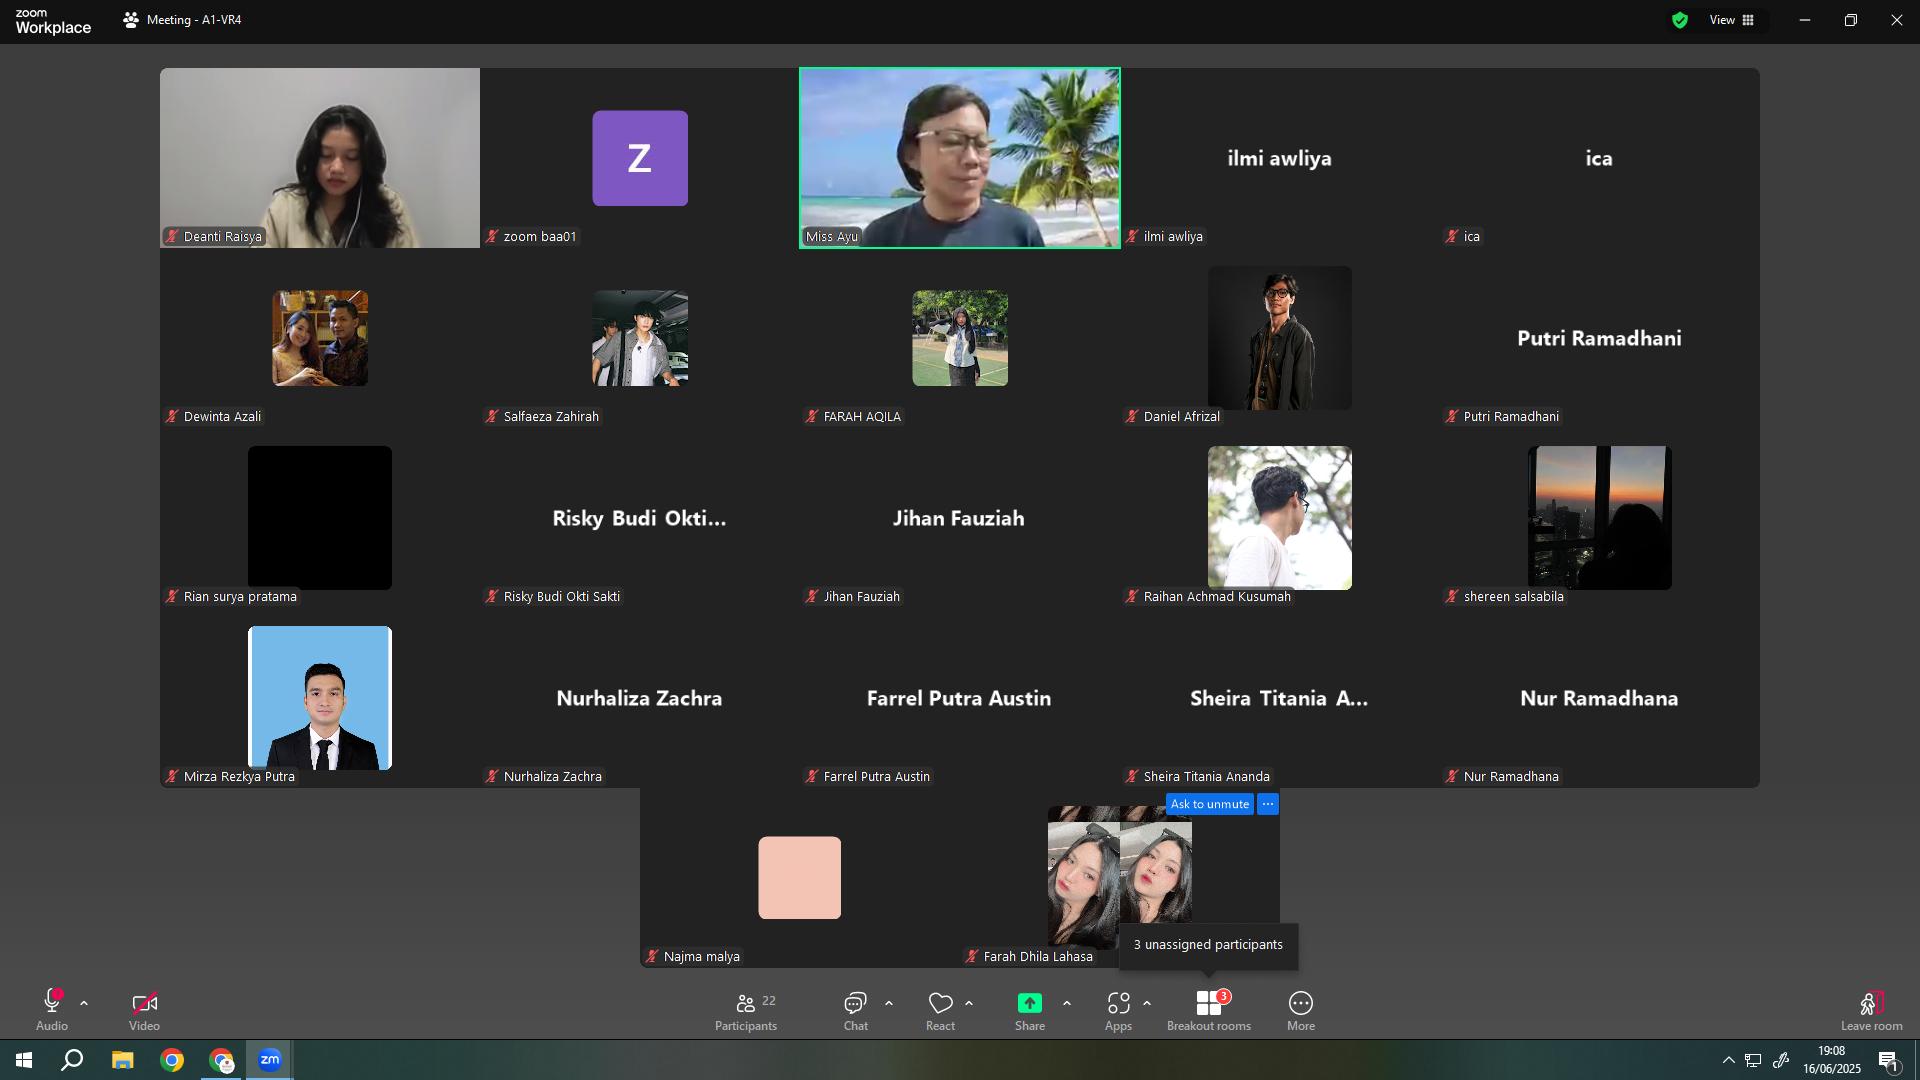This screenshot has height=1080, width=1920.
Task: Turn on camera with Video button
Action: [144, 1010]
